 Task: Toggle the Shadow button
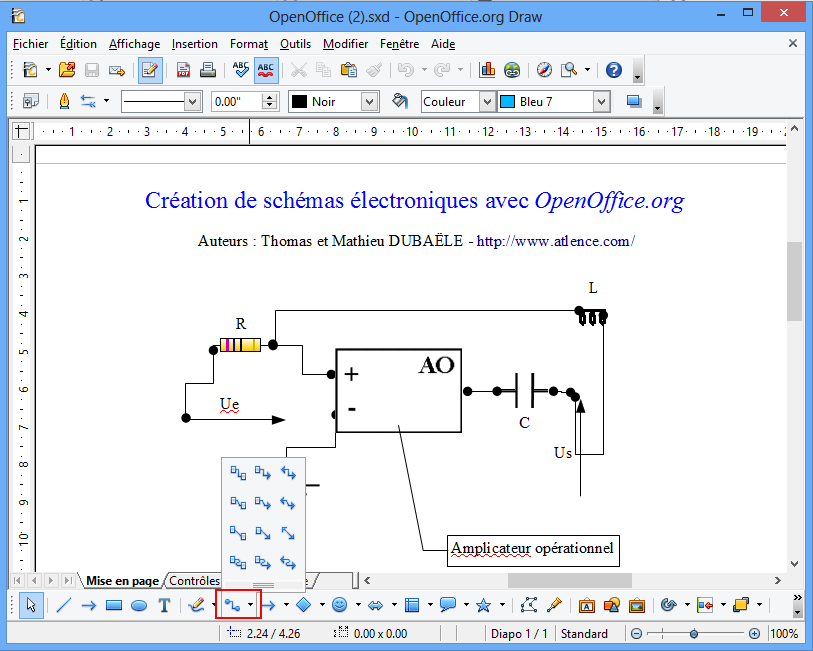(x=634, y=102)
